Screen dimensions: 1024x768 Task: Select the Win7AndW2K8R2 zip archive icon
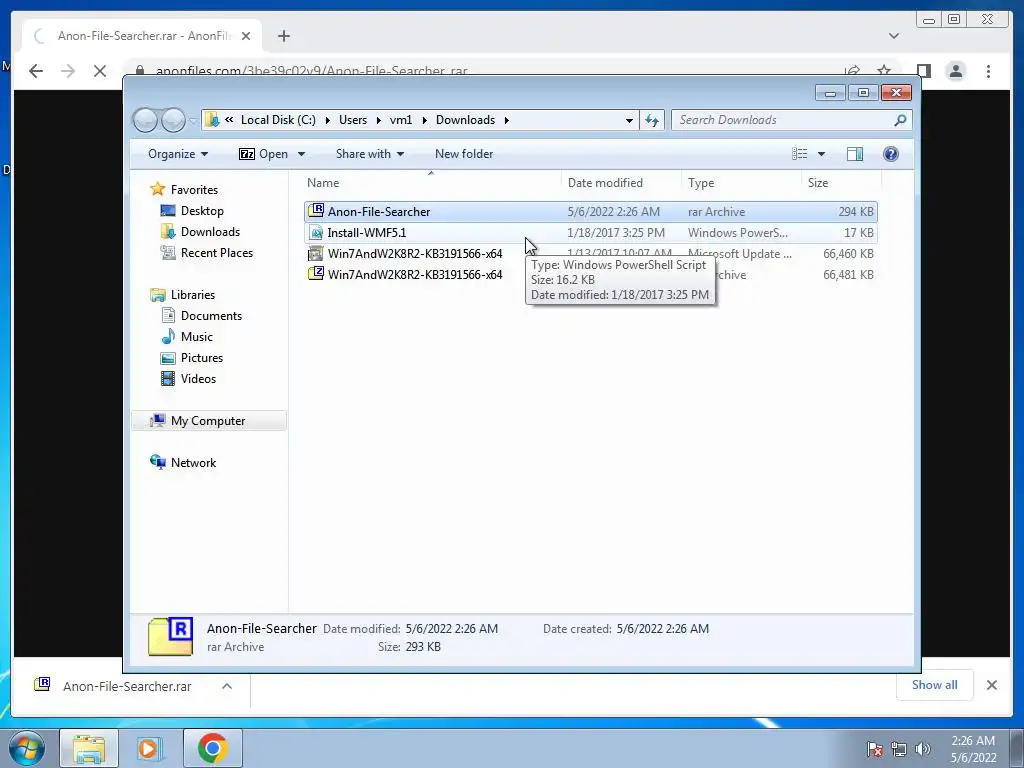[x=316, y=274]
